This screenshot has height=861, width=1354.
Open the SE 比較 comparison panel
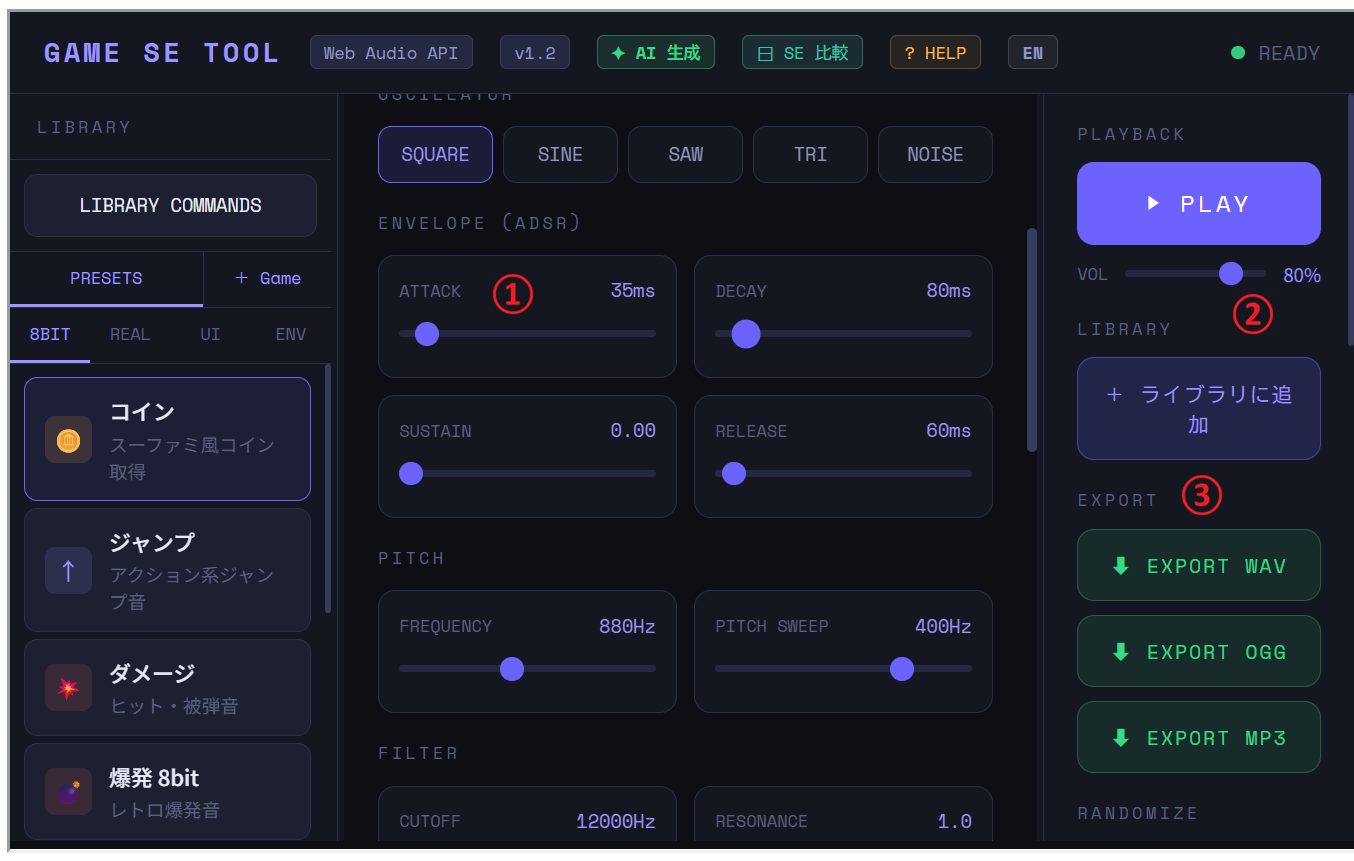pyautogui.click(x=802, y=53)
